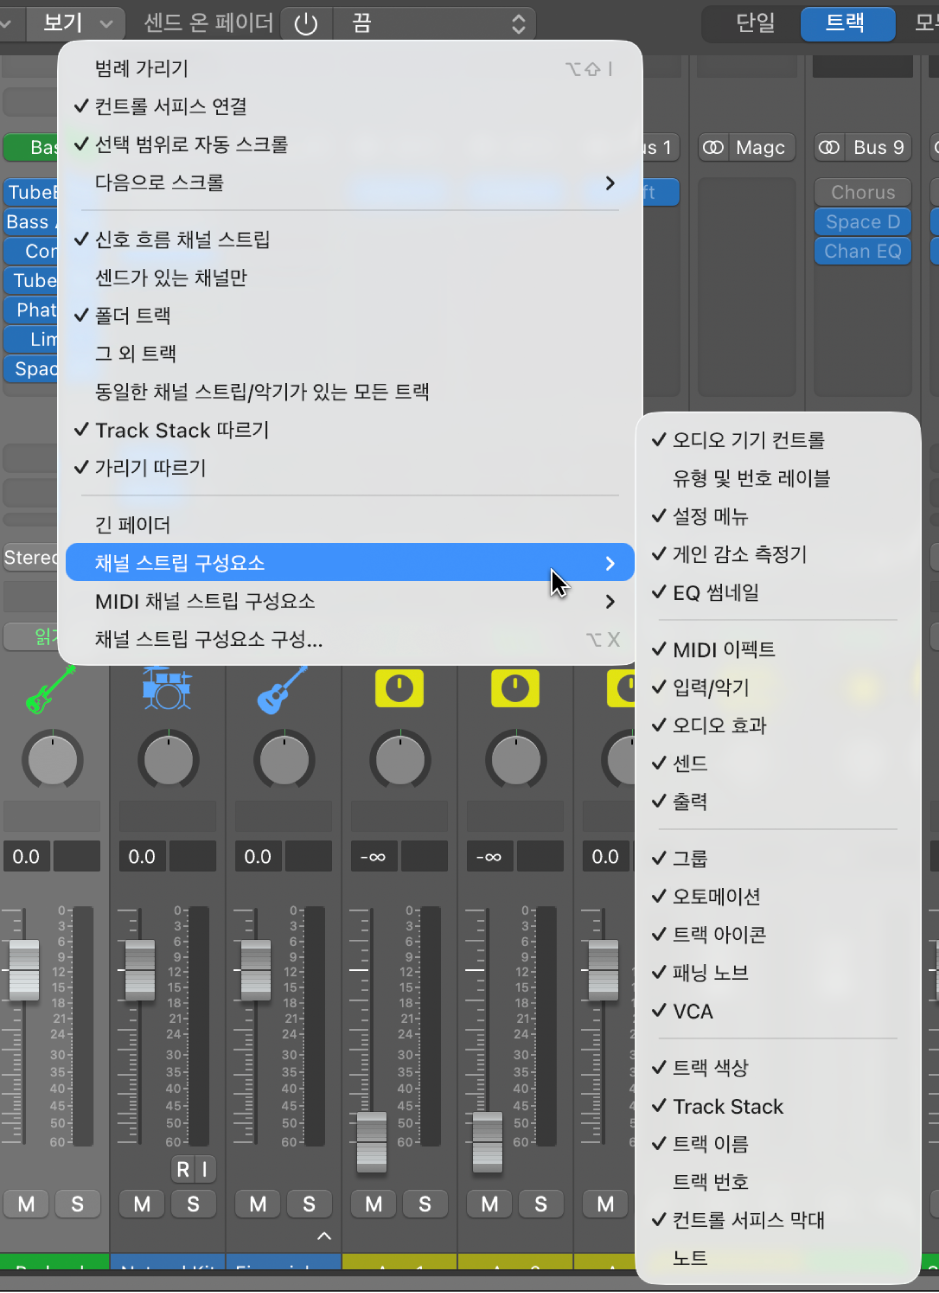Toggle 트랙 아이콘 component

point(778,934)
